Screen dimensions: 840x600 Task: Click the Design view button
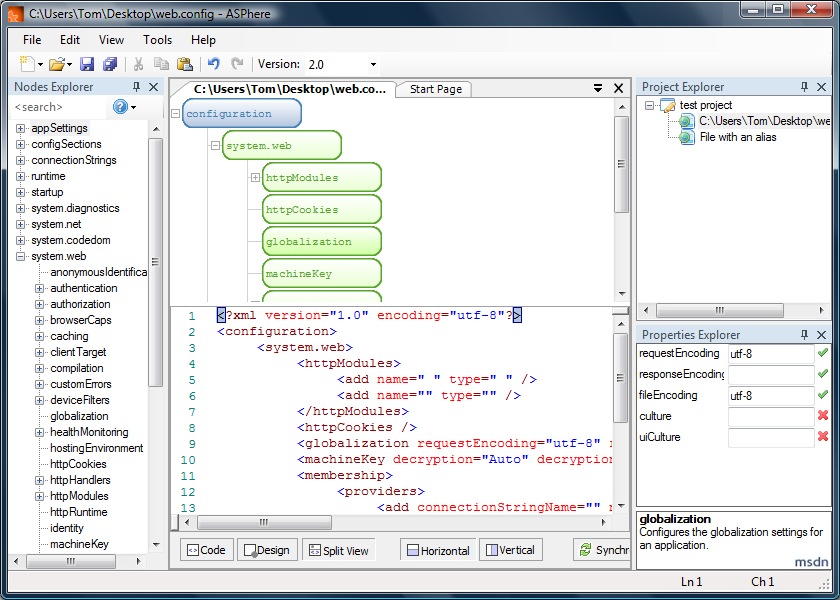click(265, 550)
